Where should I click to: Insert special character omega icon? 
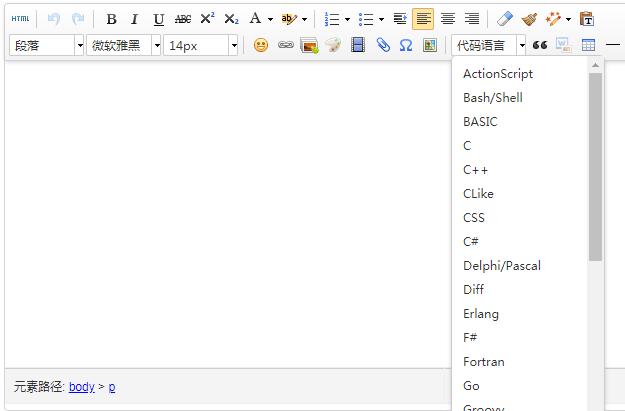click(x=406, y=45)
